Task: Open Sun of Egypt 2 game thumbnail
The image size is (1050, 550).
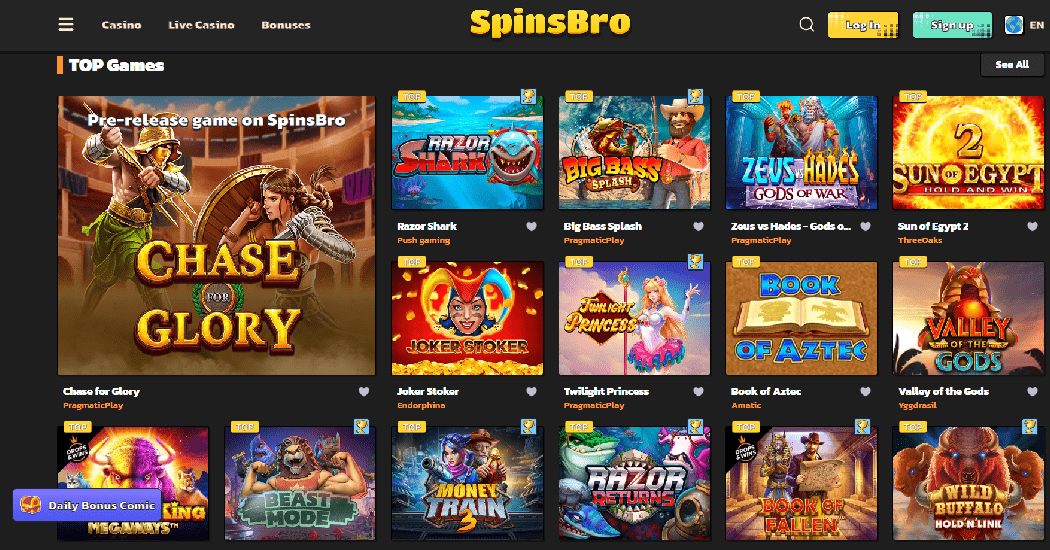Action: coord(968,152)
